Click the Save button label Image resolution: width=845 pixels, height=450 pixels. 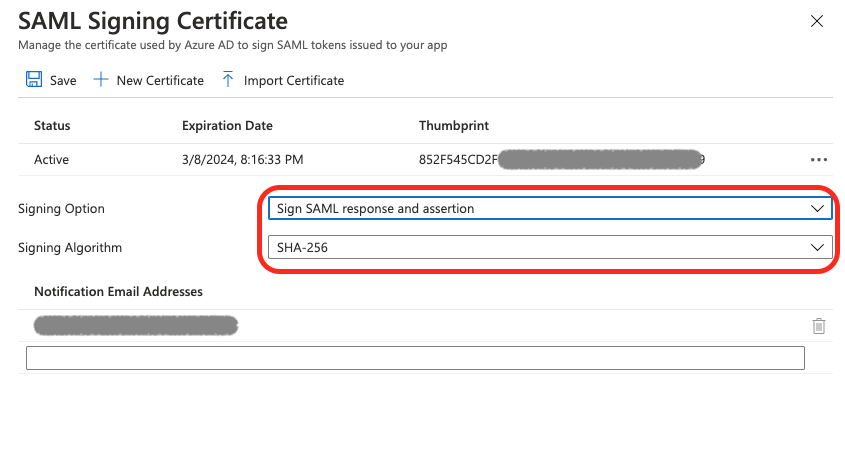coord(63,80)
